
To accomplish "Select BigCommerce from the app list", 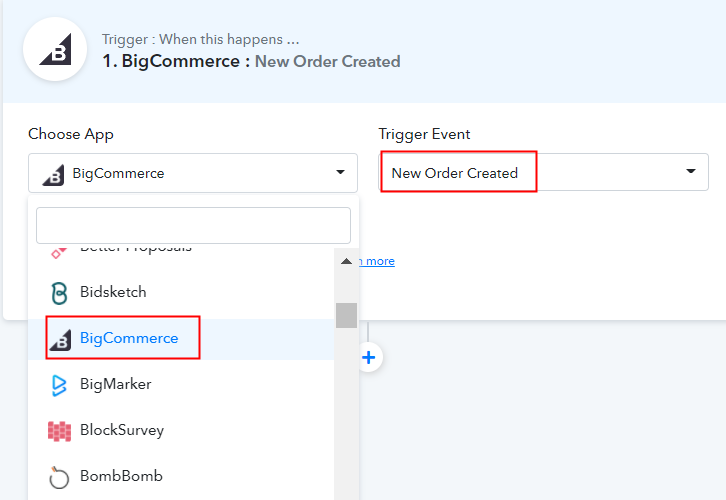I will [181, 338].
